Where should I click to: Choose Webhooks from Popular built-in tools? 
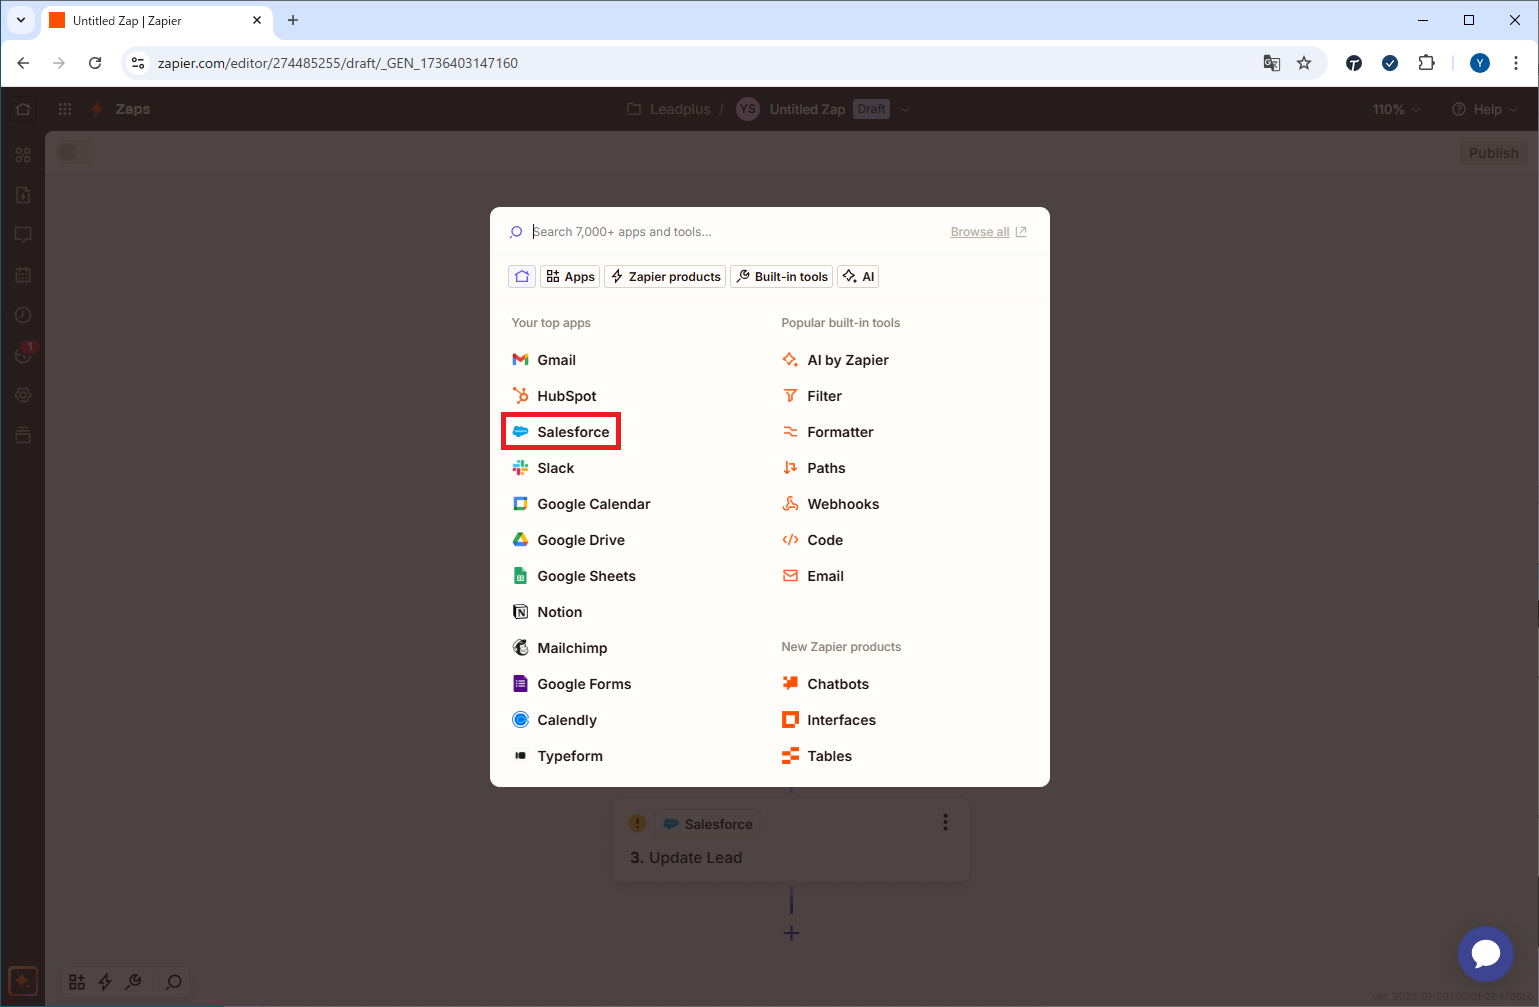pyautogui.click(x=843, y=503)
